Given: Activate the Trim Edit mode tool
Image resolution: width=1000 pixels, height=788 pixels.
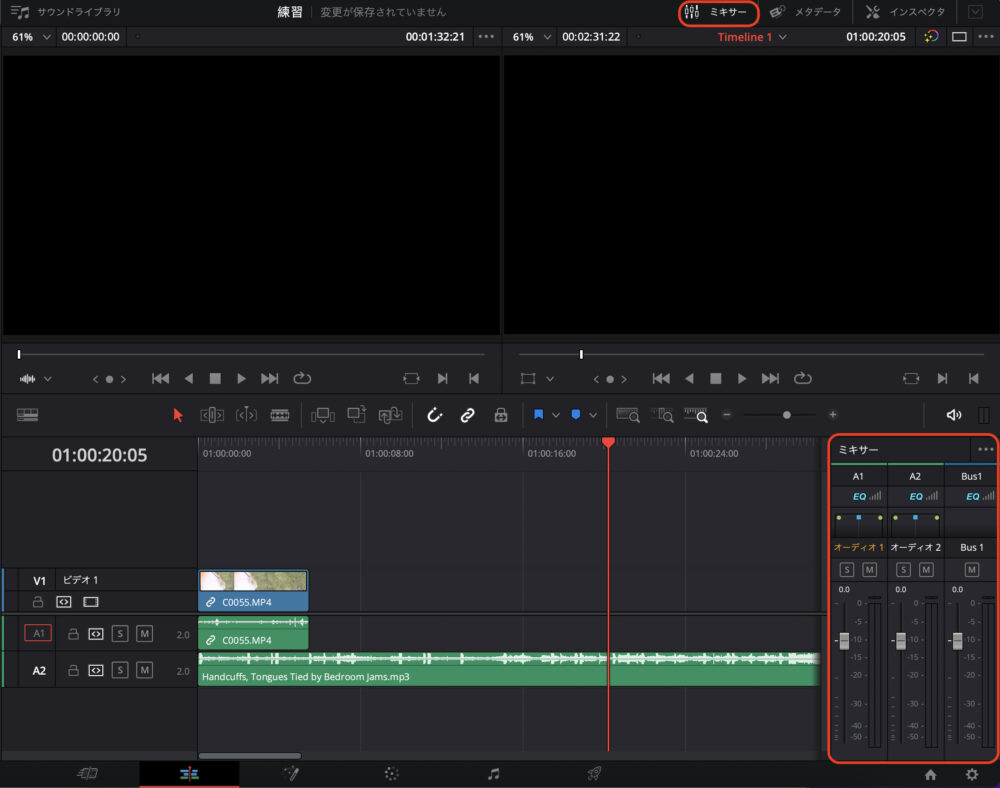Looking at the screenshot, I should point(211,415).
